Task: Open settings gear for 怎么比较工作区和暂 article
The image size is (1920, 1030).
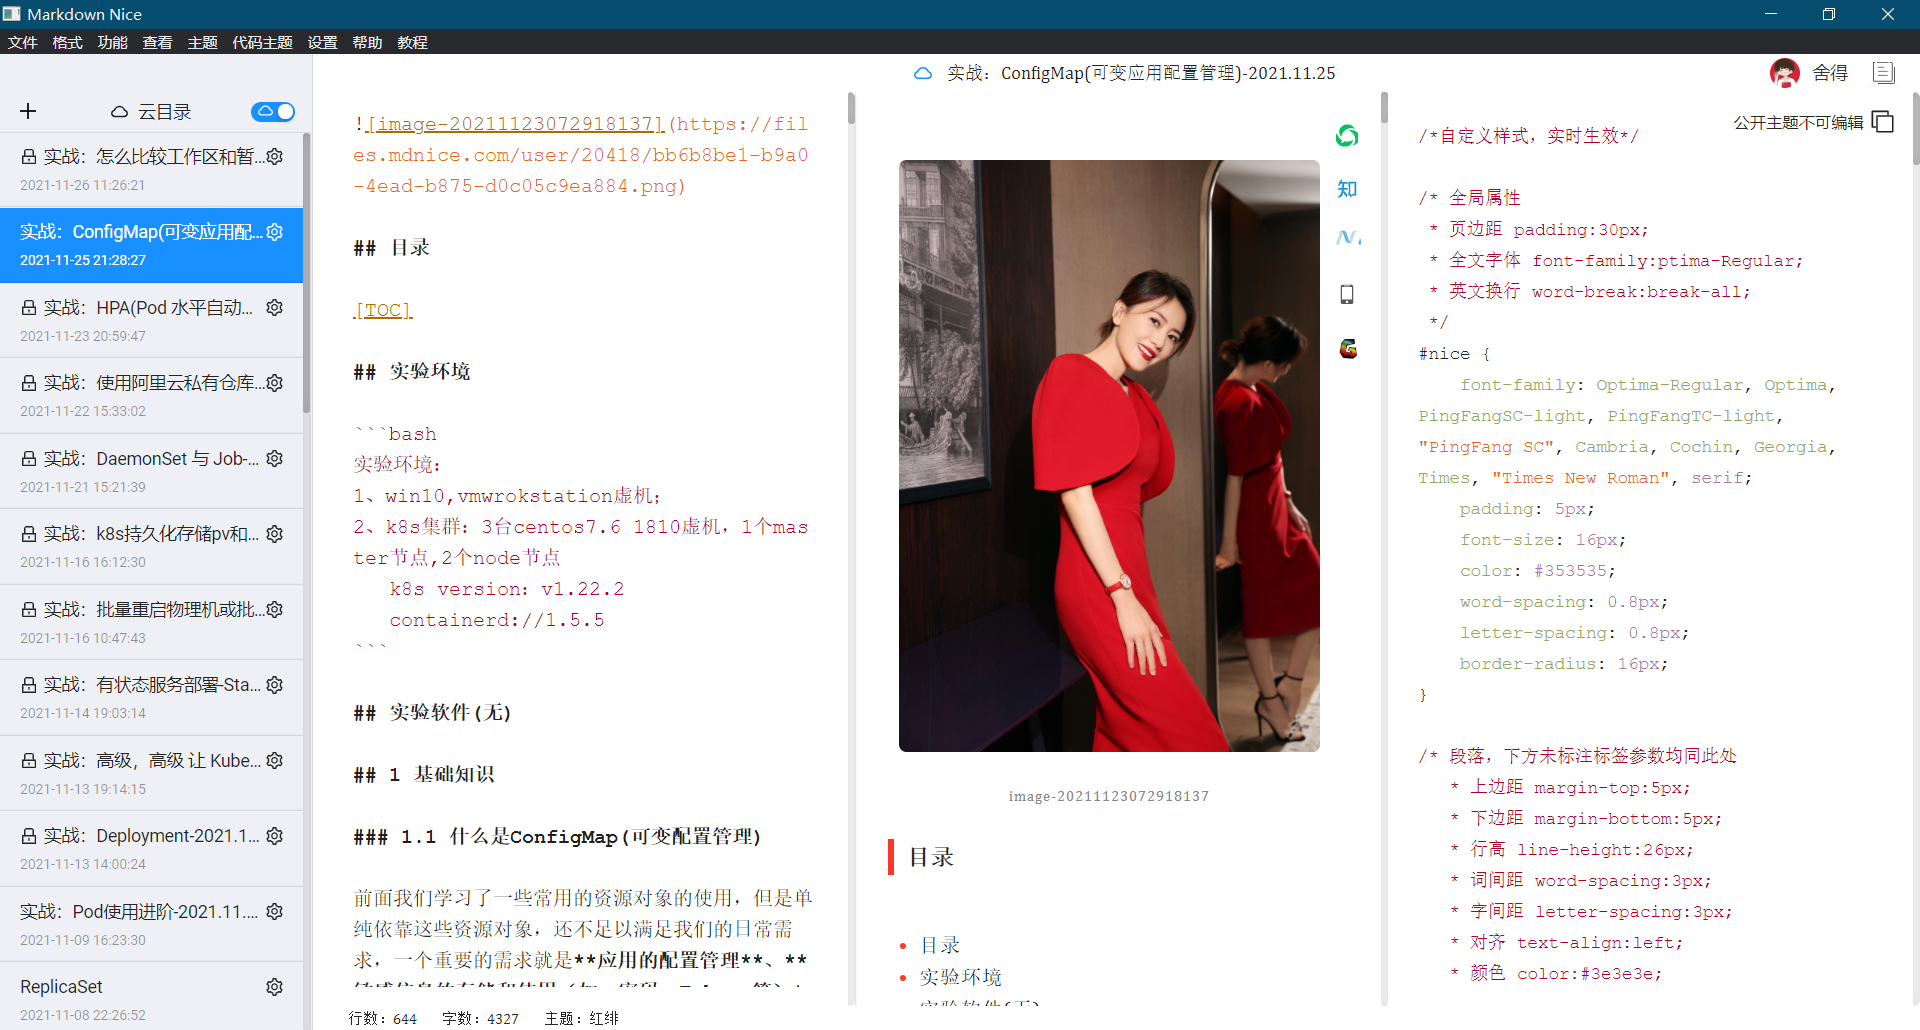Action: (275, 157)
